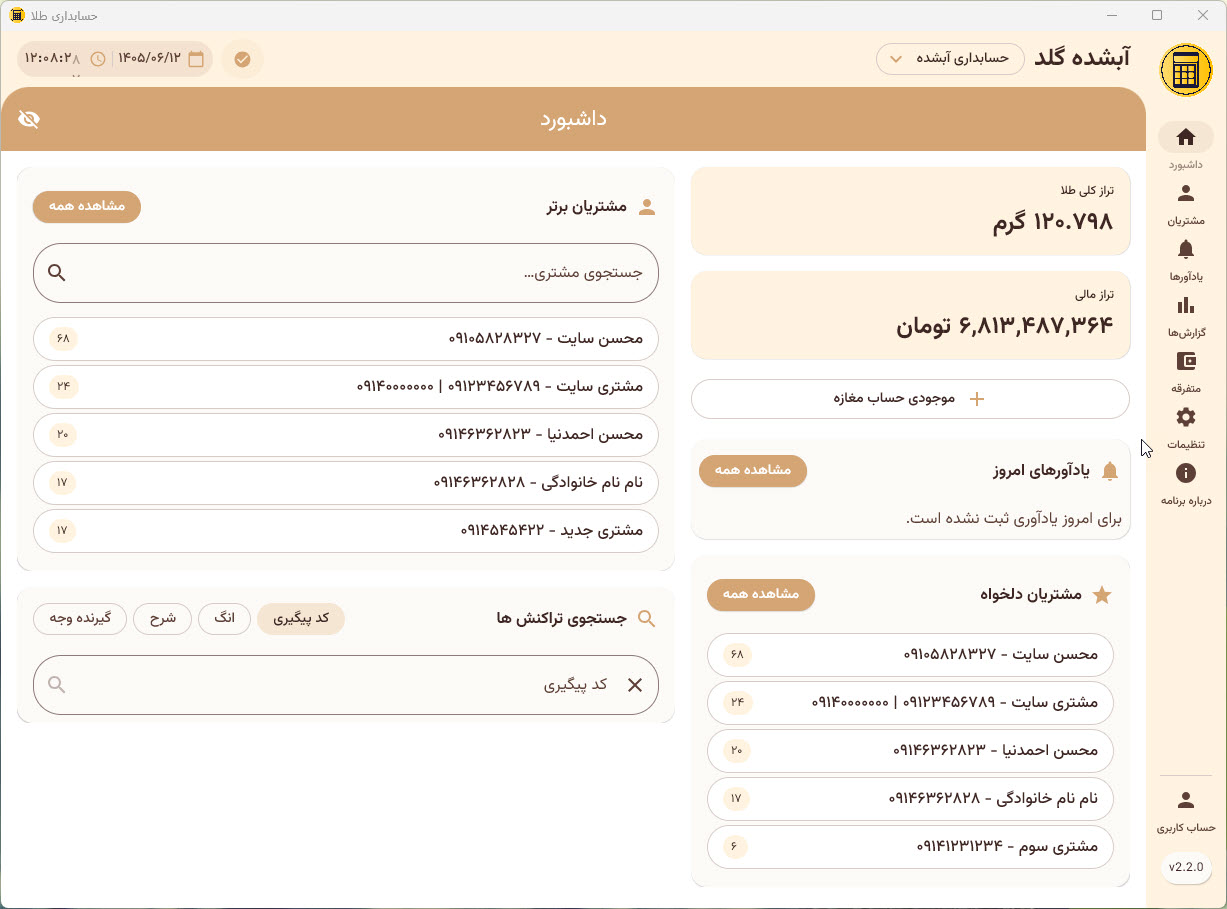
Task: Clear the کد پیگیری search with X
Action: 635,685
